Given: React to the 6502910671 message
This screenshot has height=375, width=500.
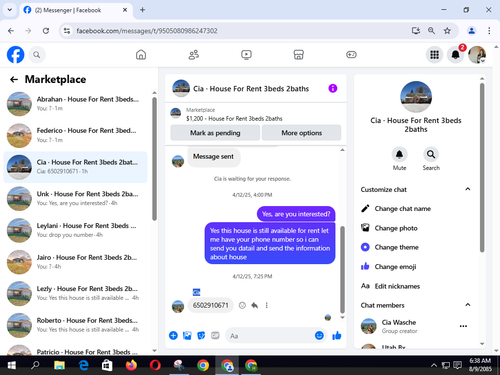Looking at the screenshot, I should tap(242, 305).
